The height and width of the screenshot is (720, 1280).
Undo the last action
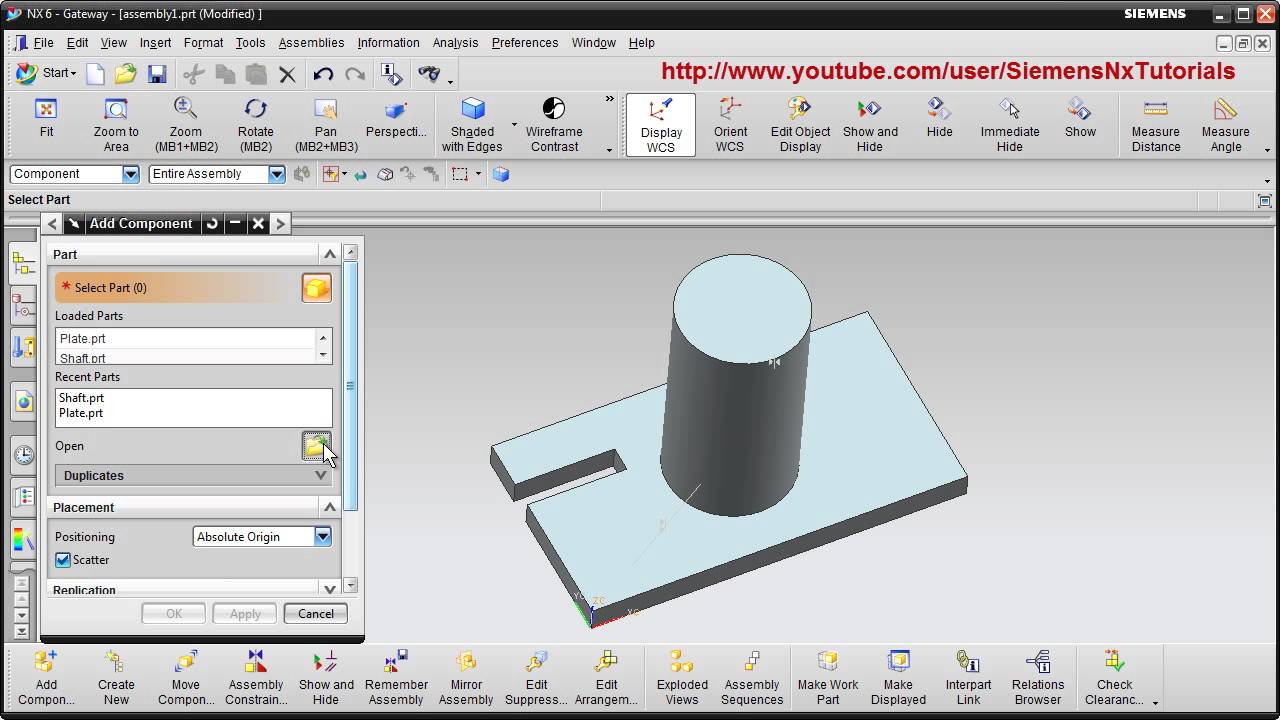click(x=322, y=73)
